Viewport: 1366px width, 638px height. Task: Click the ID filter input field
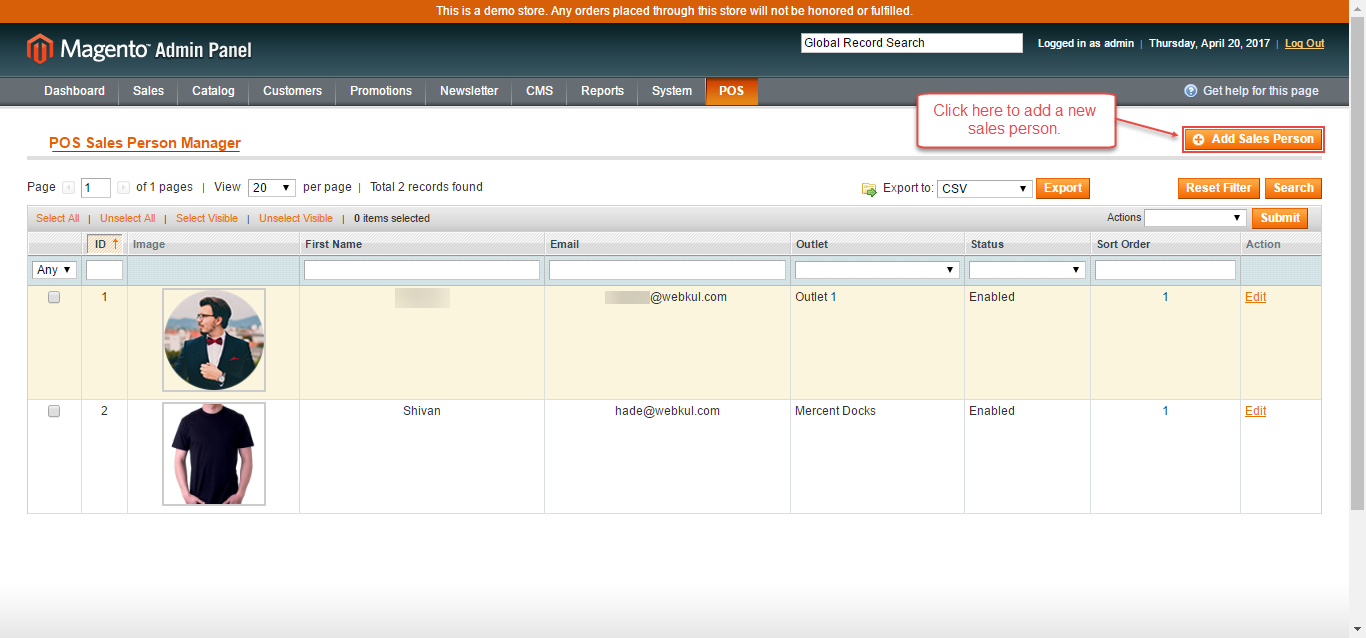(104, 270)
